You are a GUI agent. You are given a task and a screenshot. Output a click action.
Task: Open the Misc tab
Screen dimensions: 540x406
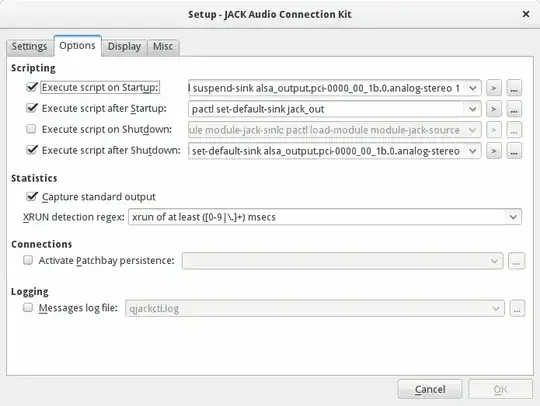[163, 46]
